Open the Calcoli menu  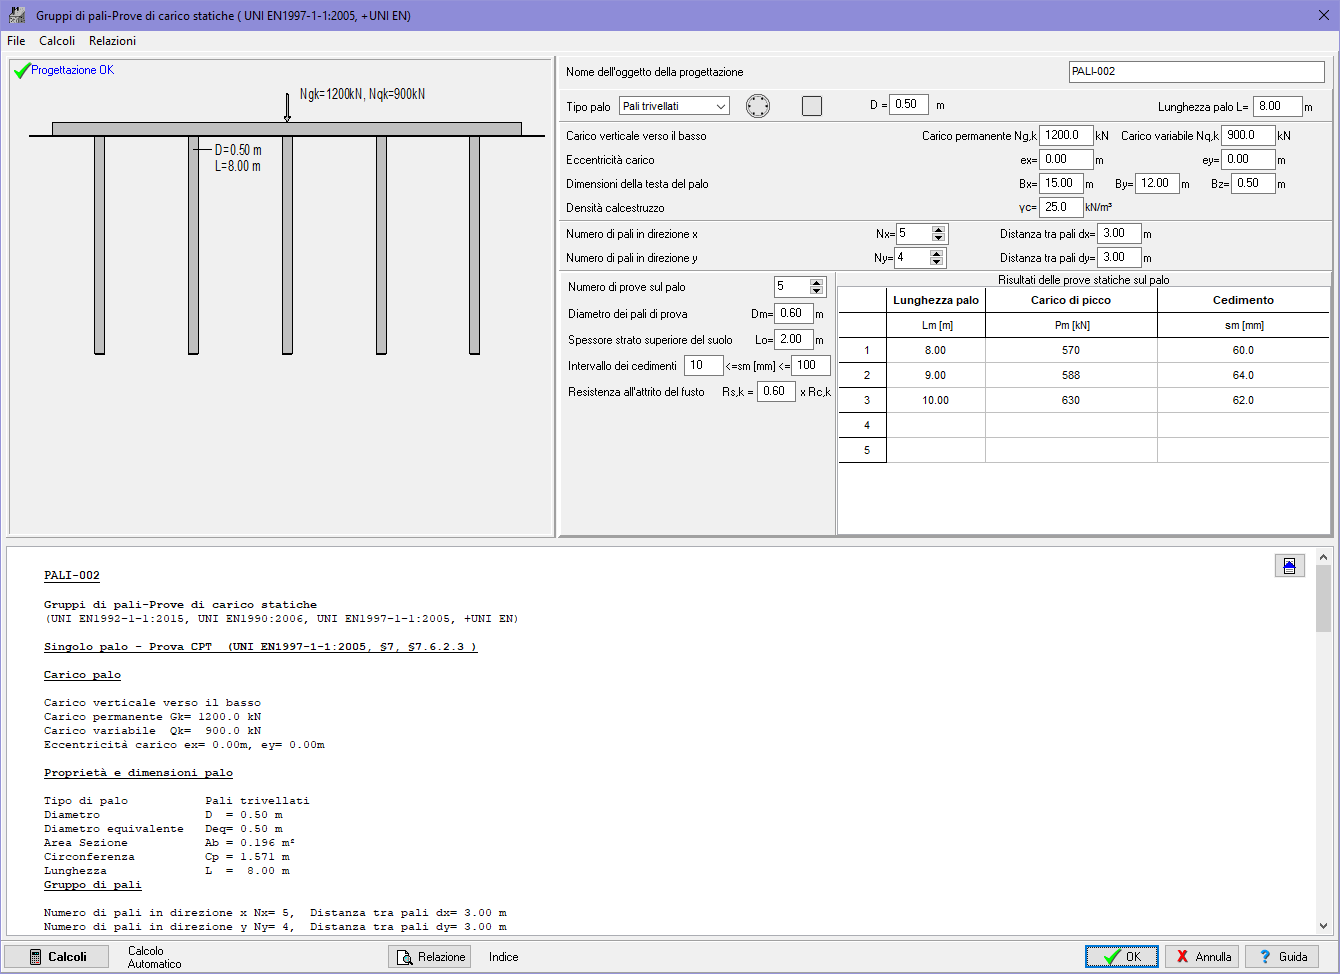click(x=57, y=41)
